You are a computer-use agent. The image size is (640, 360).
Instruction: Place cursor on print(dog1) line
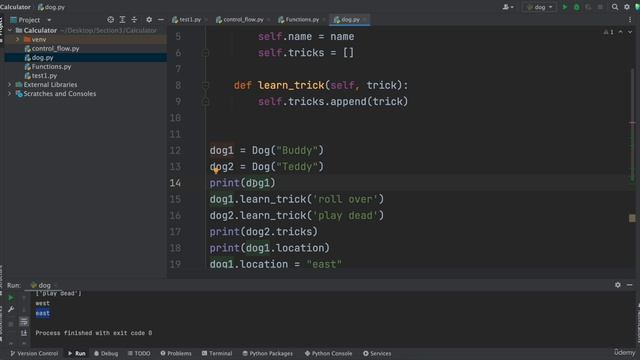coord(242,183)
